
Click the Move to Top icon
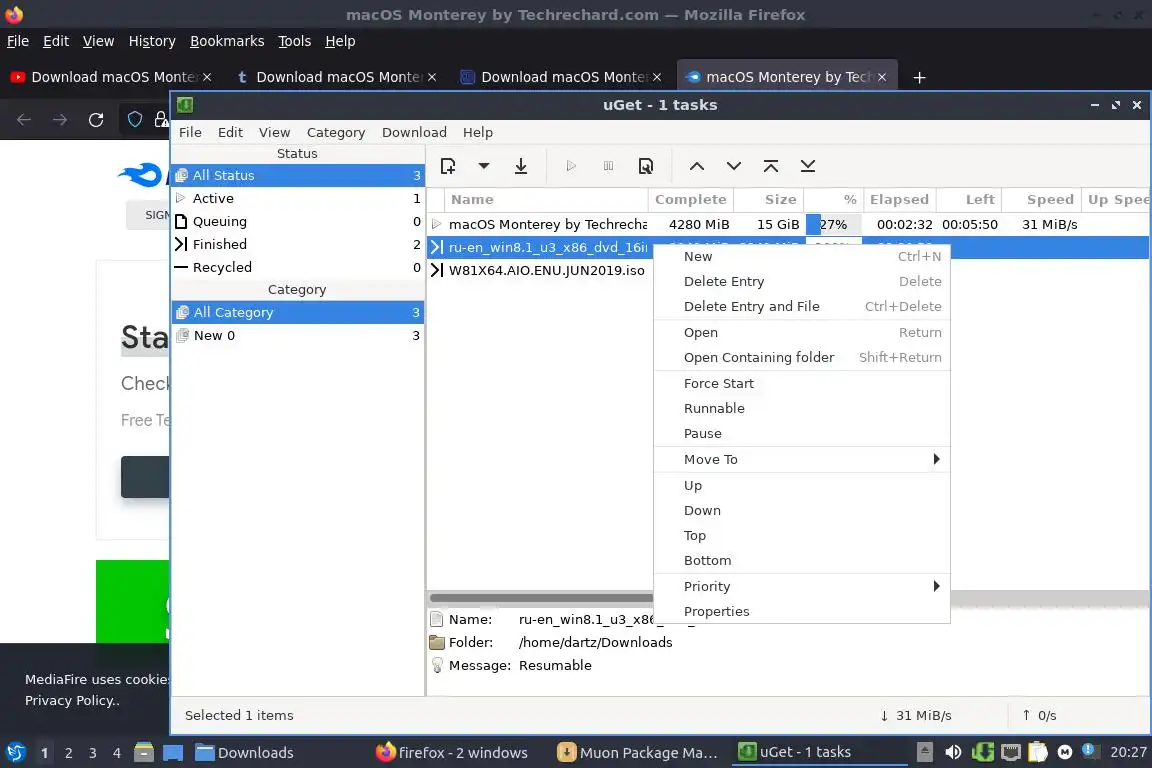pos(771,166)
